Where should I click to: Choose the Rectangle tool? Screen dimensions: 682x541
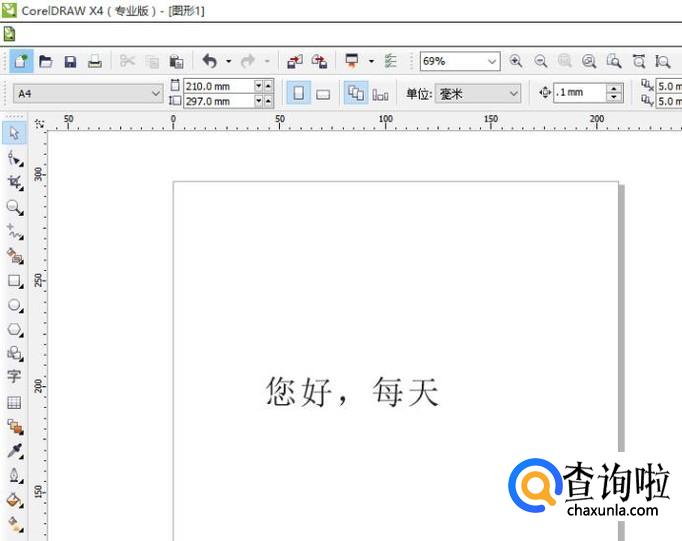14,281
